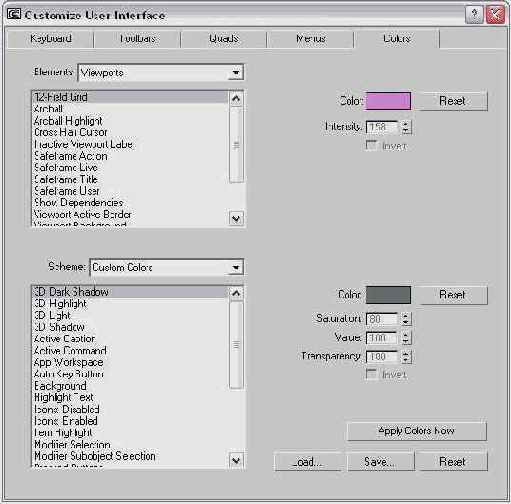Click the Customize User Interface window icon

pyautogui.click(x=14, y=14)
